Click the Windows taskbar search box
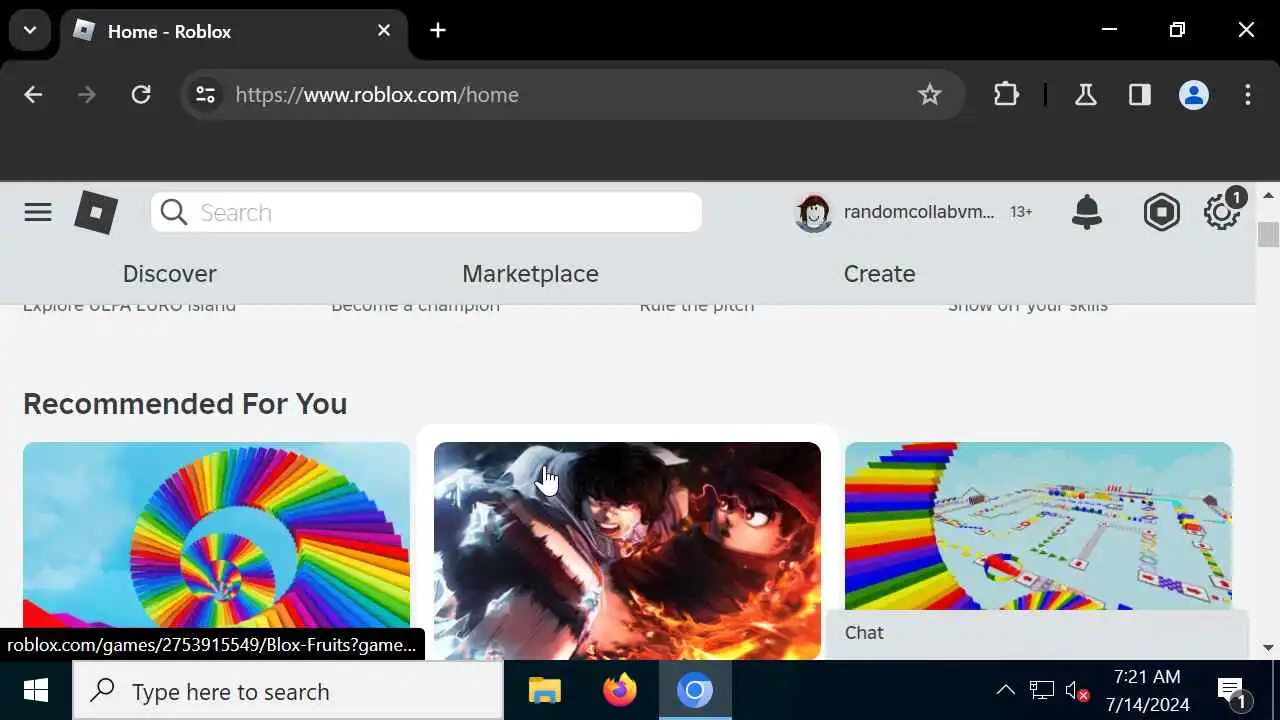Image resolution: width=1280 pixels, height=720 pixels. point(288,691)
